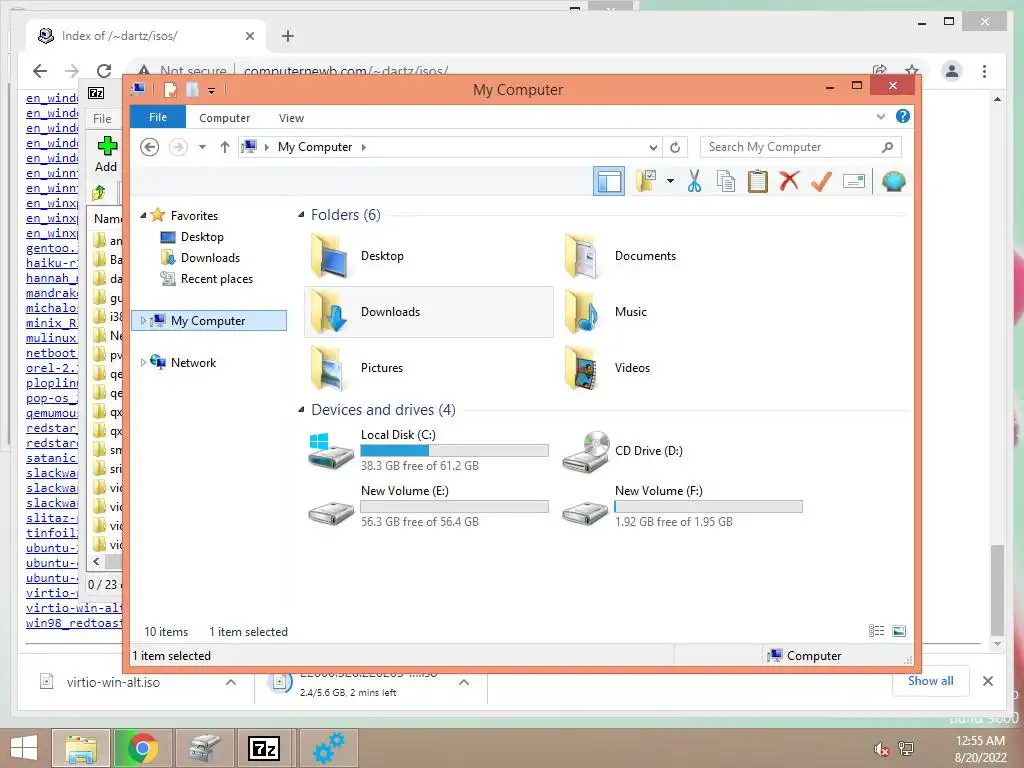
Task: Click the 7-Zip taskbar icon
Action: tap(264, 748)
